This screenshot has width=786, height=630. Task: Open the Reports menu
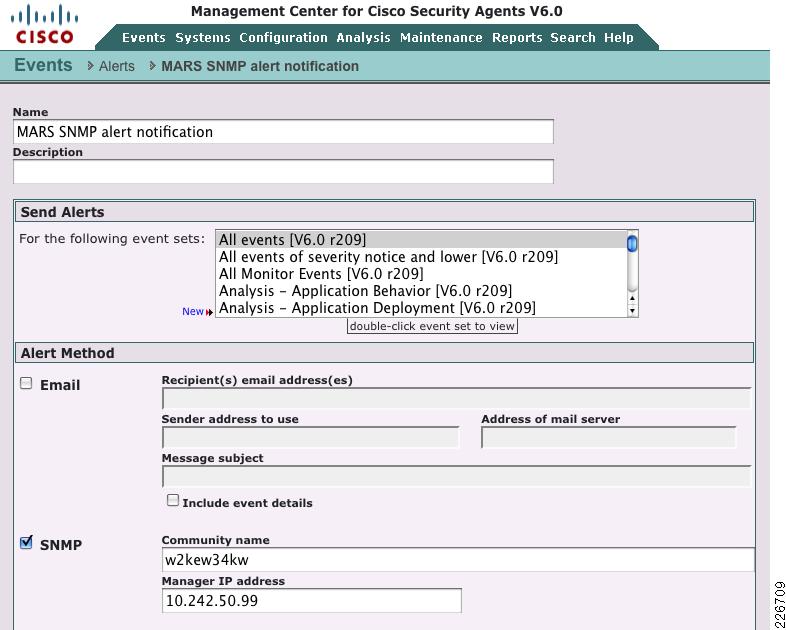(517, 38)
